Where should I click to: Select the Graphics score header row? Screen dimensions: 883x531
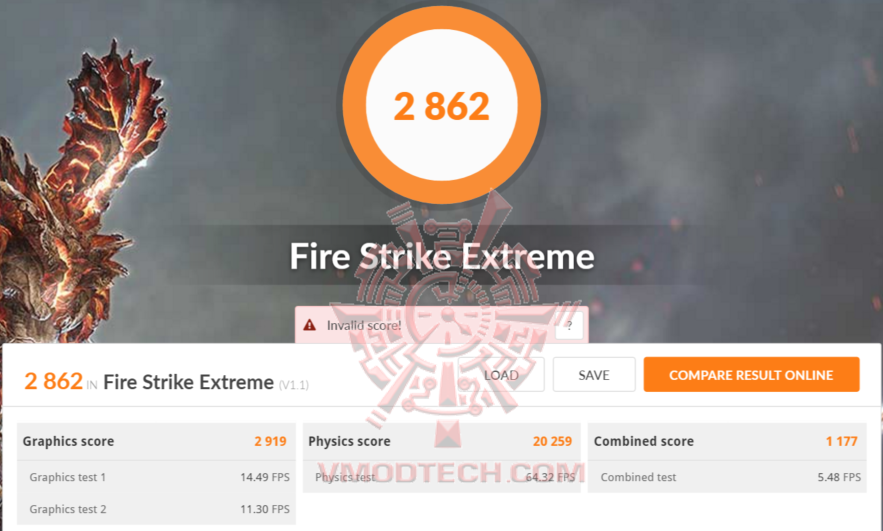point(156,441)
